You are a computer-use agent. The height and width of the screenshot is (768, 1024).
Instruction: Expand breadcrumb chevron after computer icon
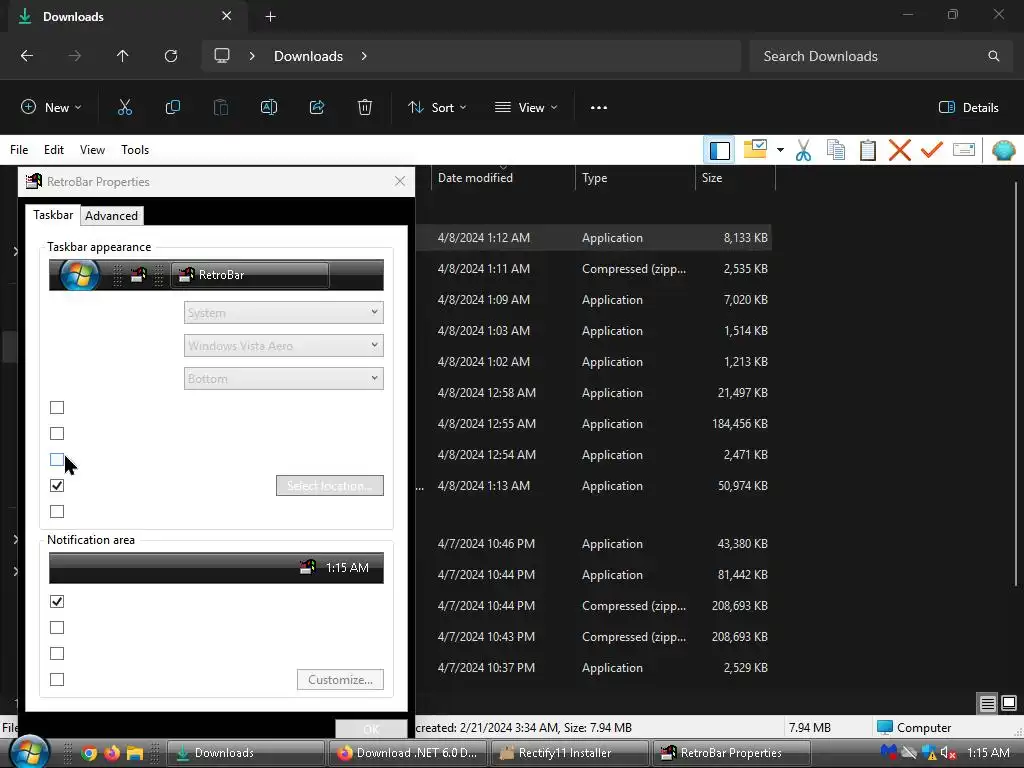point(251,56)
